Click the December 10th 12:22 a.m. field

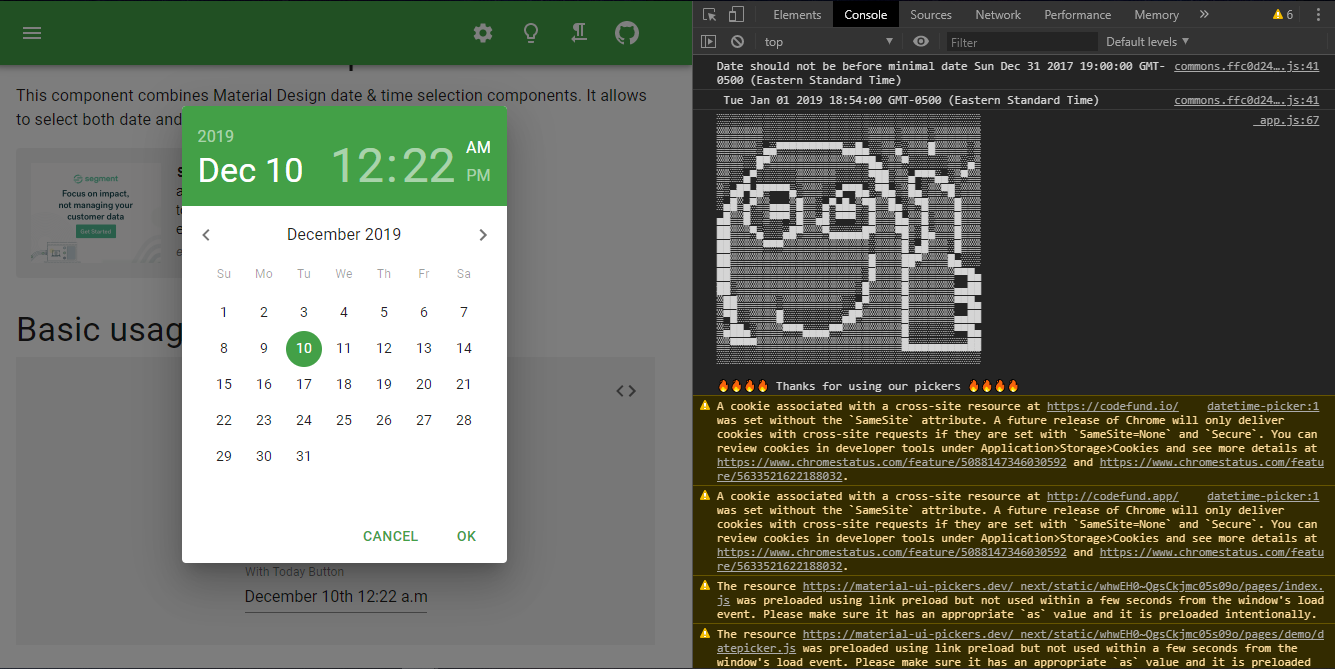point(336,597)
